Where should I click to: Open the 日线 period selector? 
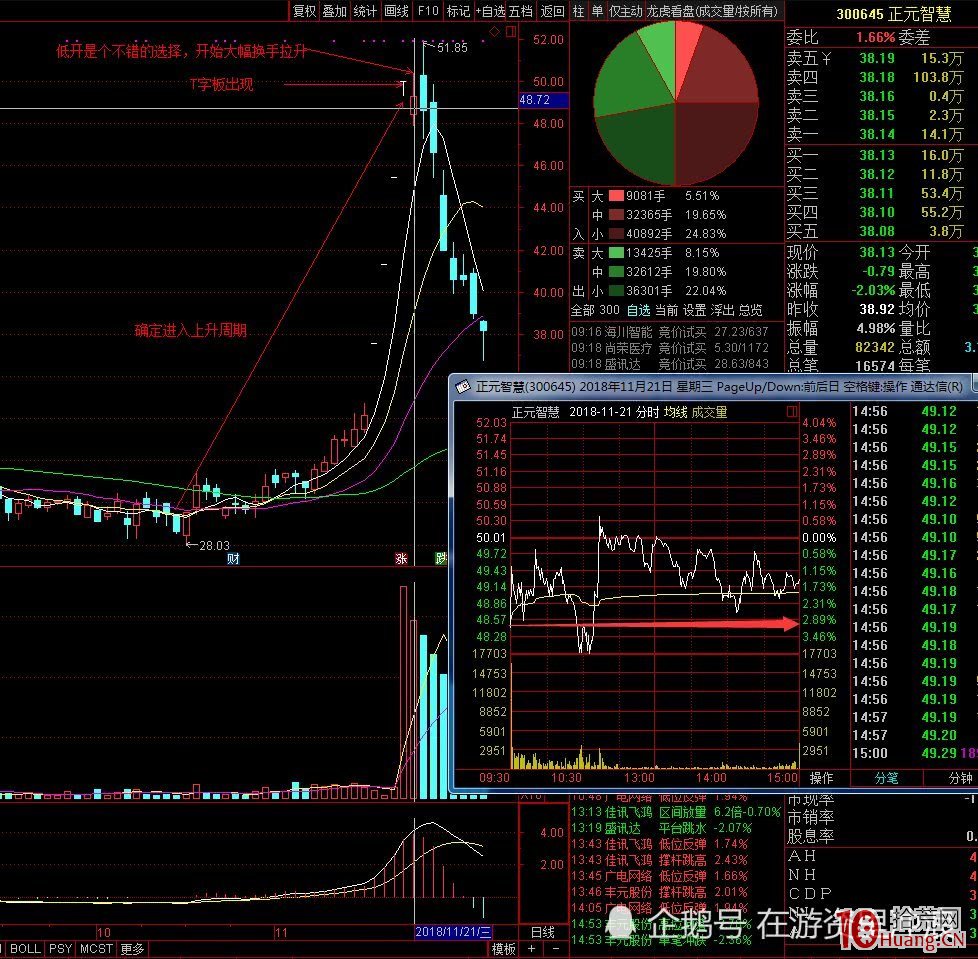pos(543,932)
